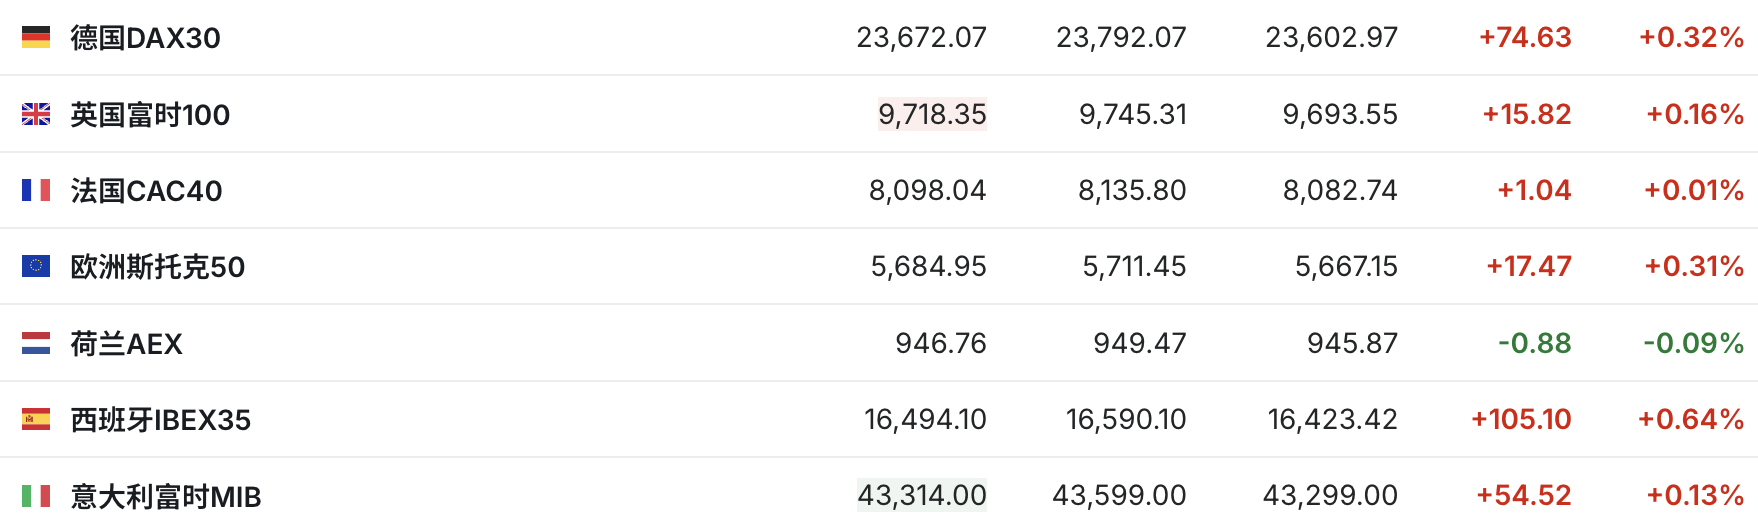Image resolution: width=1758 pixels, height=522 pixels.
Task: Click the Germany flag icon
Action: click(x=36, y=38)
